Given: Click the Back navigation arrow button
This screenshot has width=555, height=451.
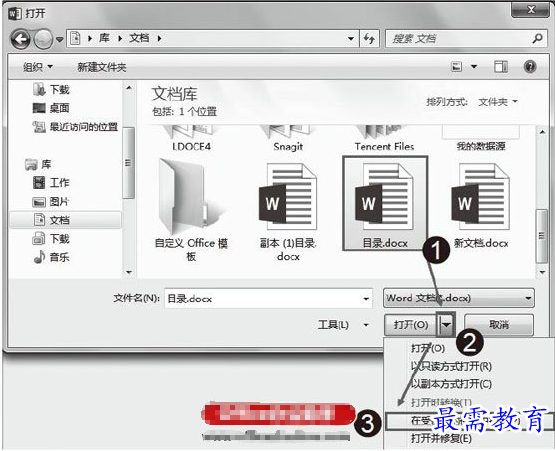Looking at the screenshot, I should point(21,39).
